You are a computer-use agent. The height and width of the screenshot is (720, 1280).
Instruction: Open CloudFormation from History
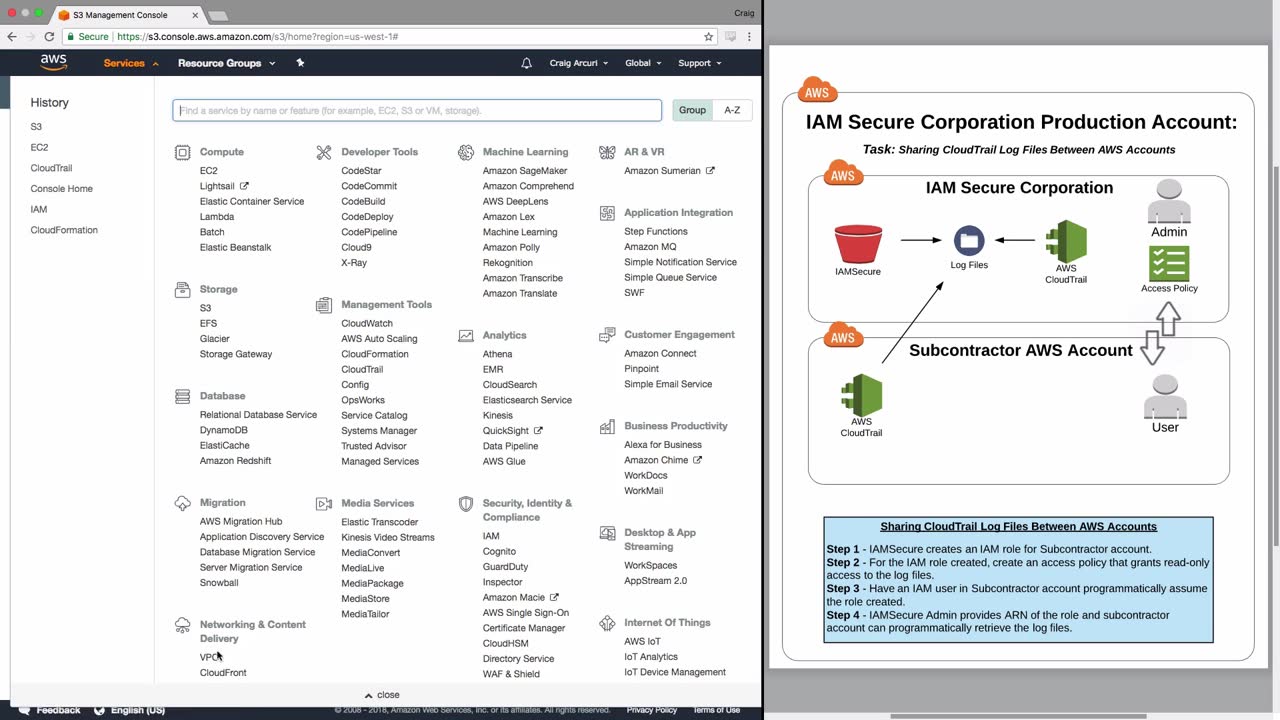tap(64, 230)
